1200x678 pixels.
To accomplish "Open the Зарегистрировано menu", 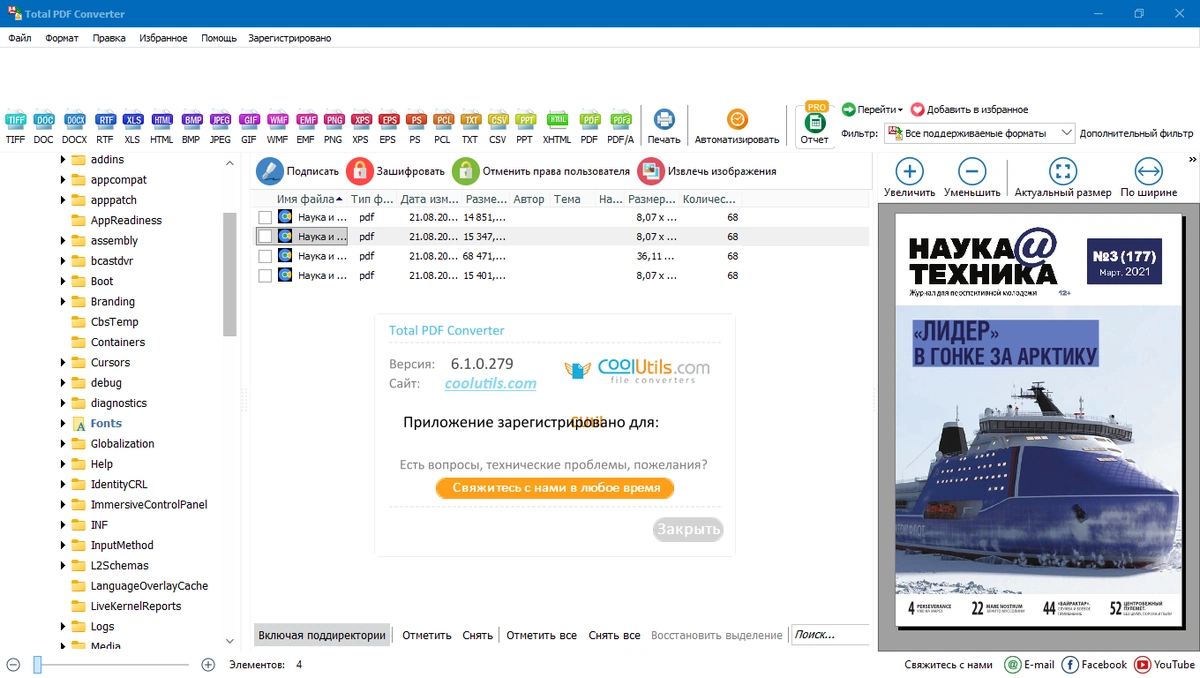I will (x=290, y=38).
